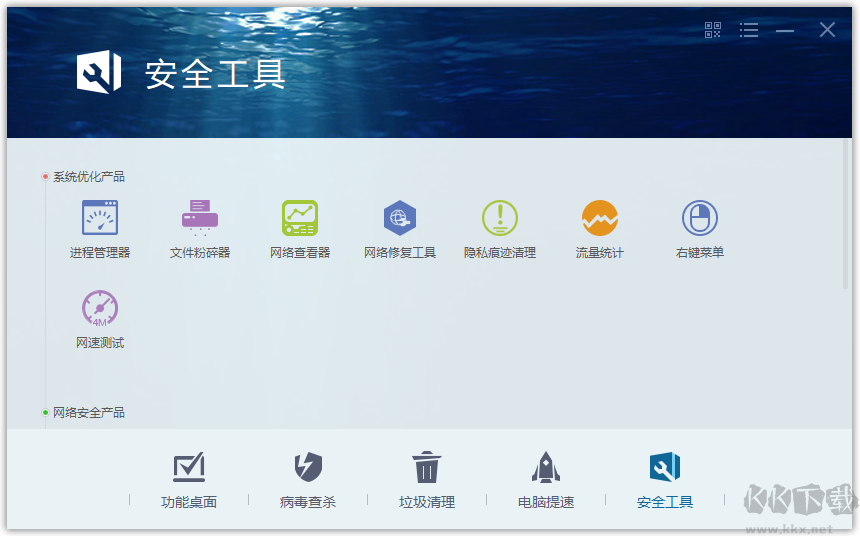Select the 安全工具 bottom tab
The width and height of the screenshot is (860, 536).
[665, 480]
